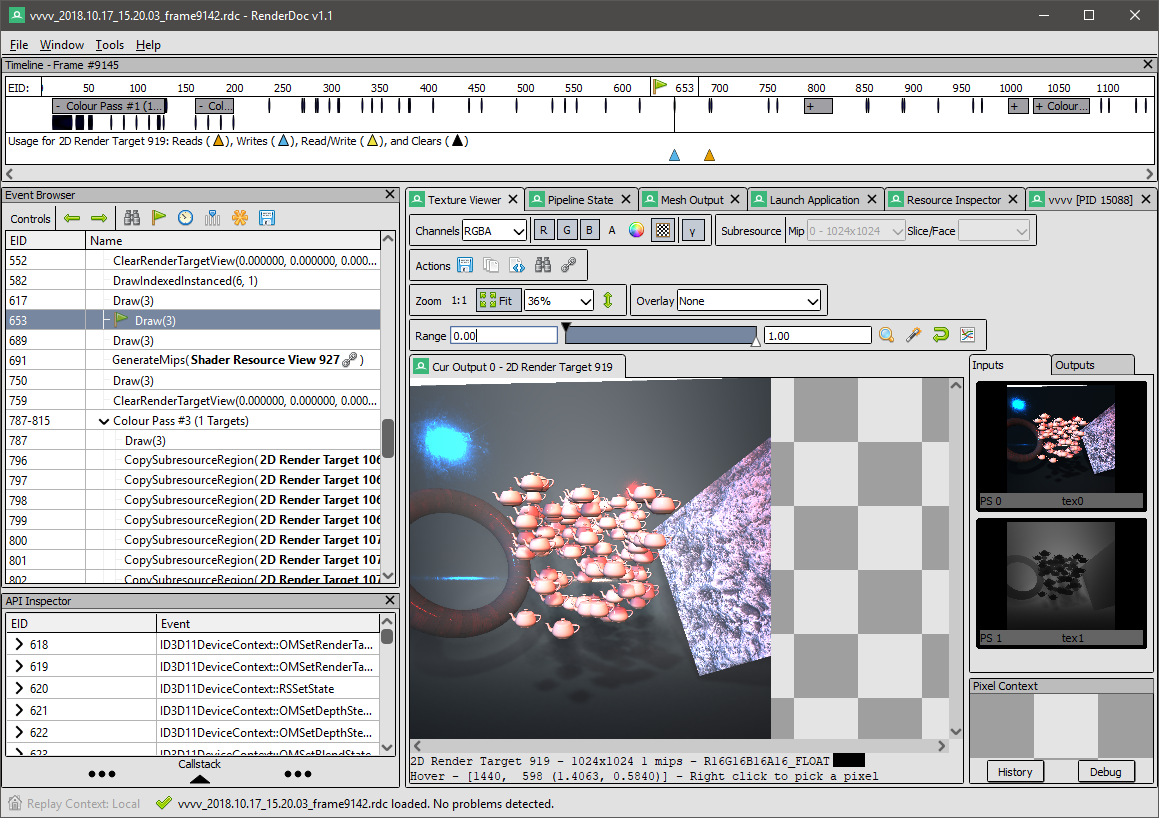Image resolution: width=1159 pixels, height=818 pixels.
Task: Click the Debug button
Action: 1105,771
